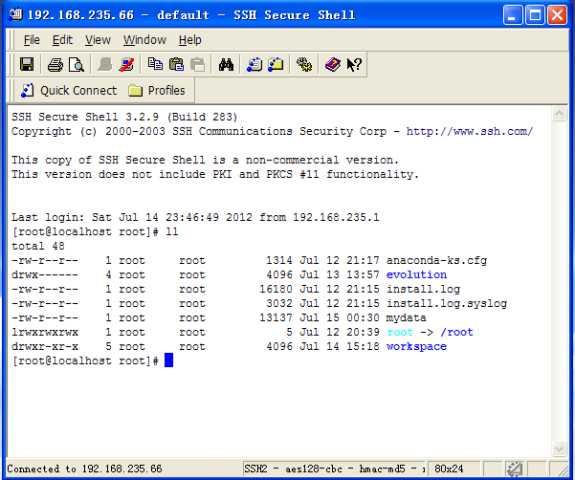The height and width of the screenshot is (480, 575).
Task: Click the 'total 48' line
Action: [x=38, y=246]
